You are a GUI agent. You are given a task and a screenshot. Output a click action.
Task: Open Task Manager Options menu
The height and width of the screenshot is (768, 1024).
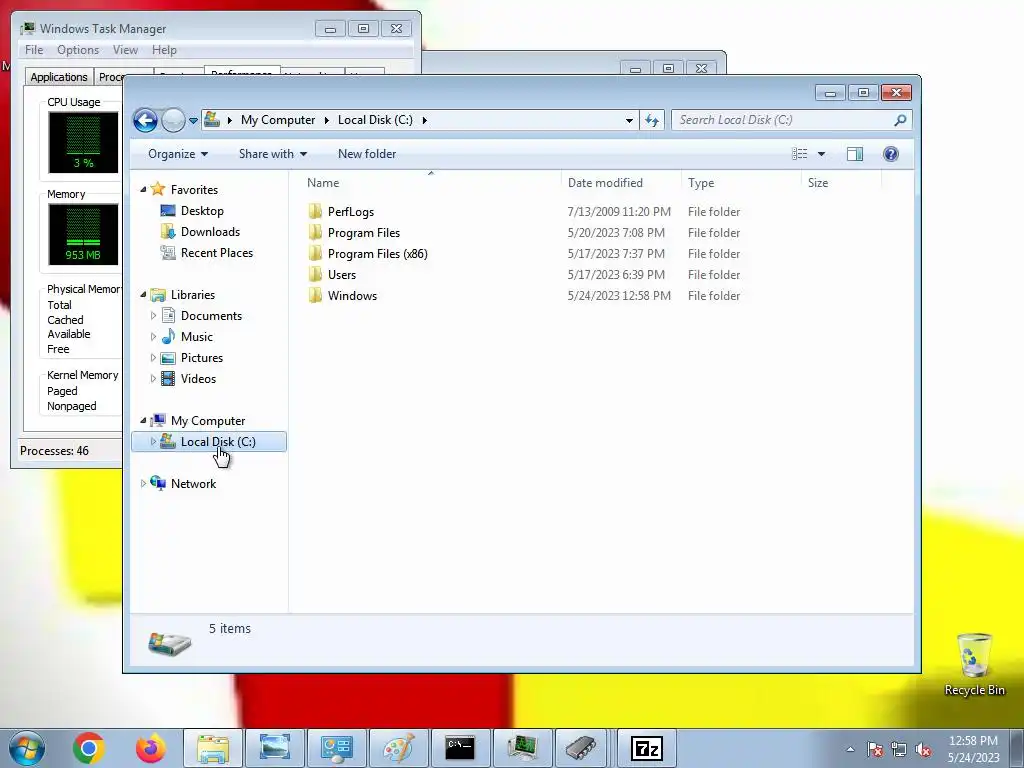click(x=78, y=50)
